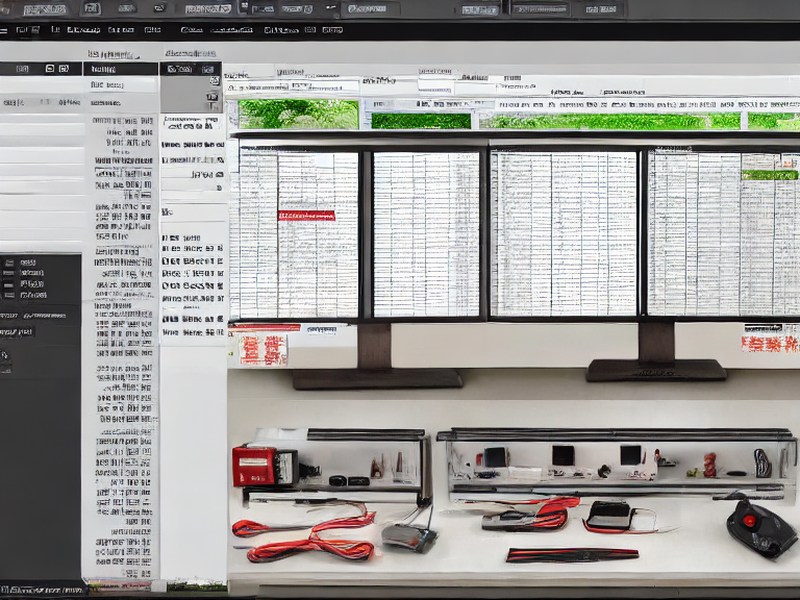Expand the heading label above the third column
The height and width of the screenshot is (600, 800).
pos(191,53)
